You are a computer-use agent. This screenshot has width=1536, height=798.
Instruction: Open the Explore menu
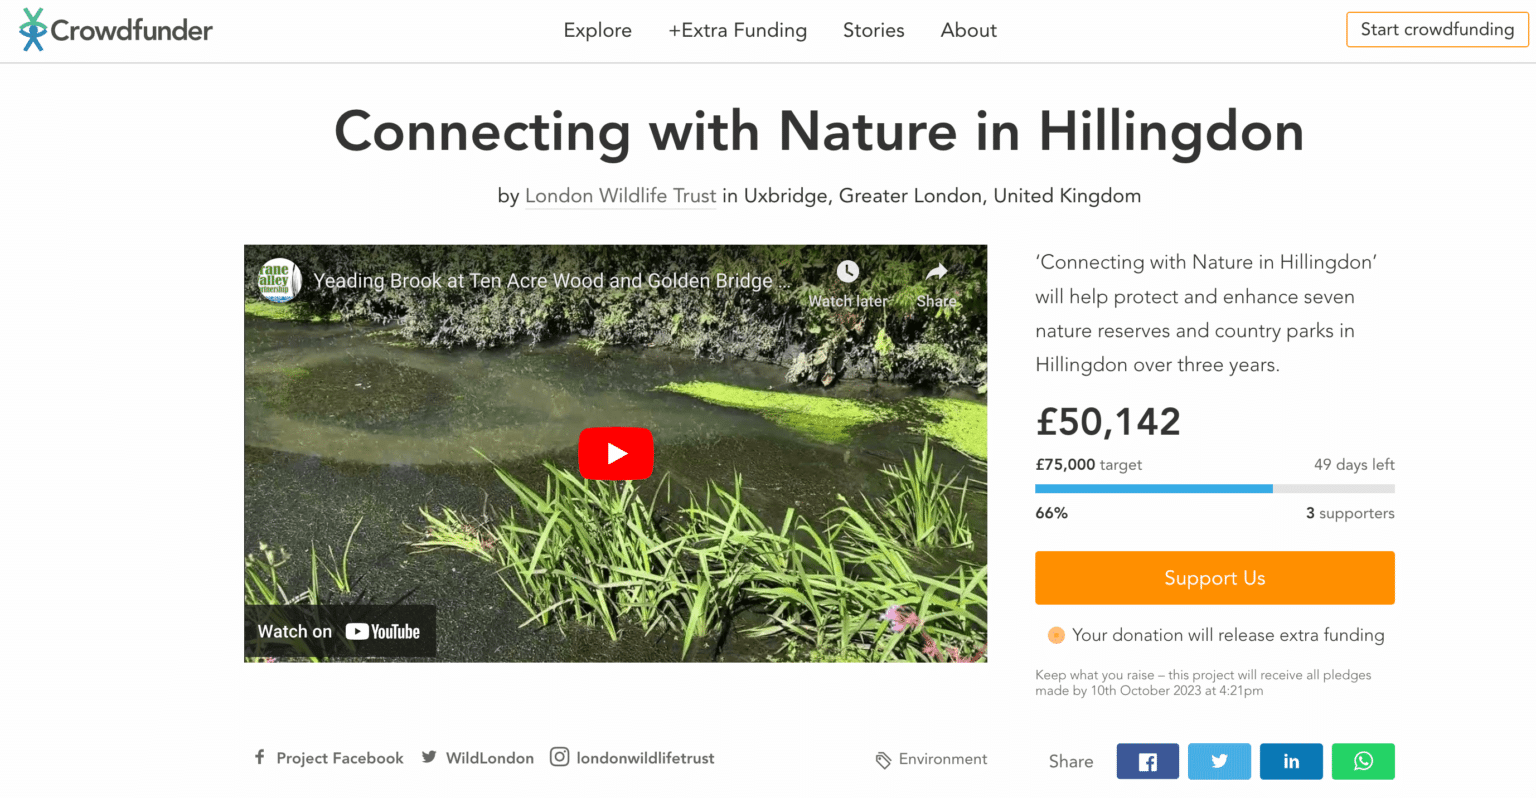(x=597, y=30)
